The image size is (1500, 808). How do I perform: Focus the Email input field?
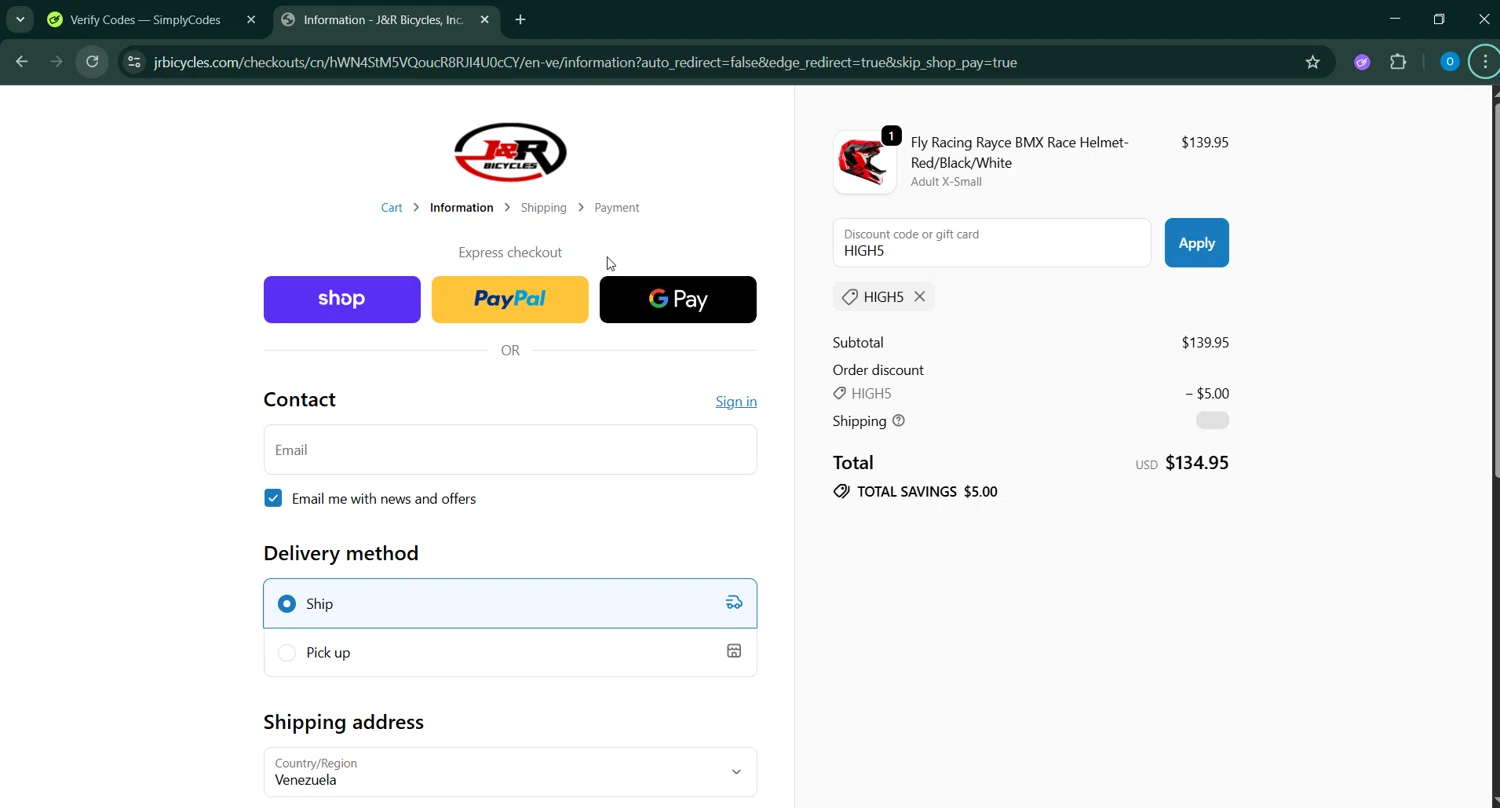click(510, 450)
